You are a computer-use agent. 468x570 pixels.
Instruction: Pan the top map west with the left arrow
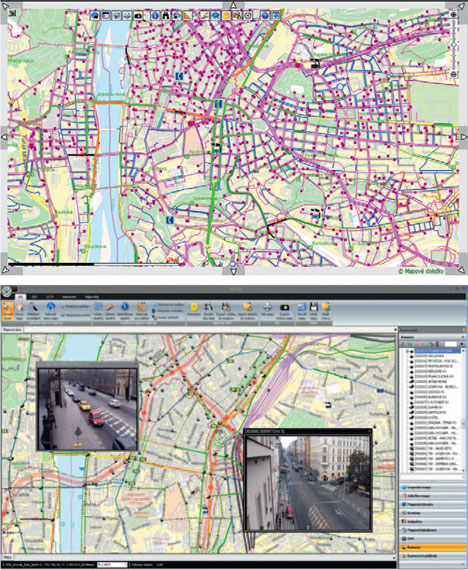(4, 137)
